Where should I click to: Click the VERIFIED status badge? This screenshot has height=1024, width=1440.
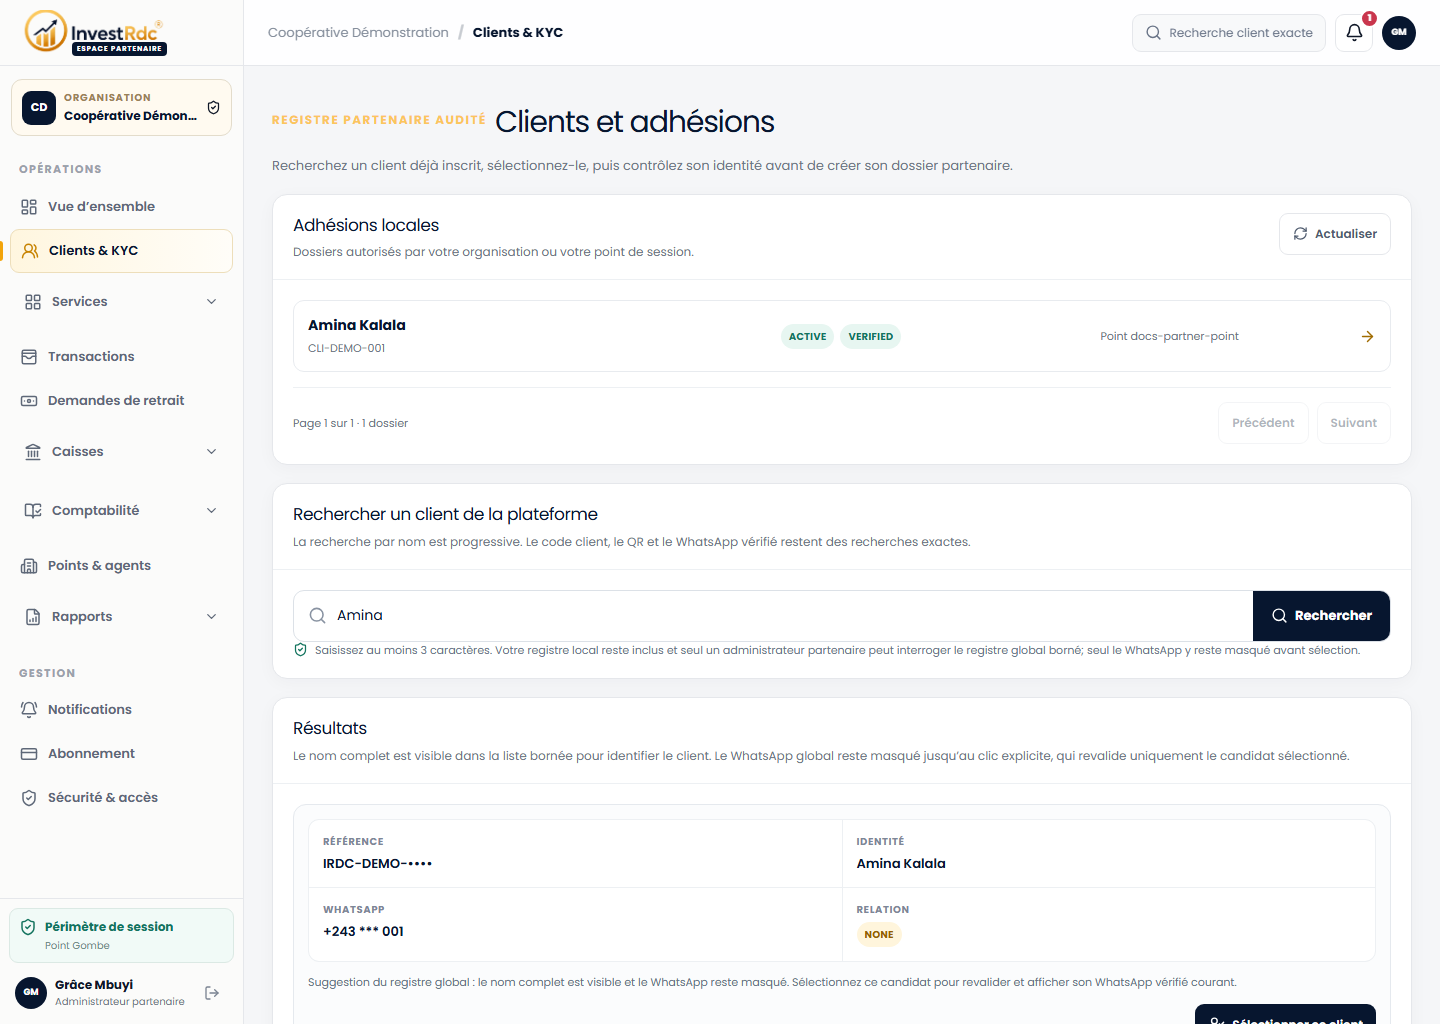tap(870, 337)
